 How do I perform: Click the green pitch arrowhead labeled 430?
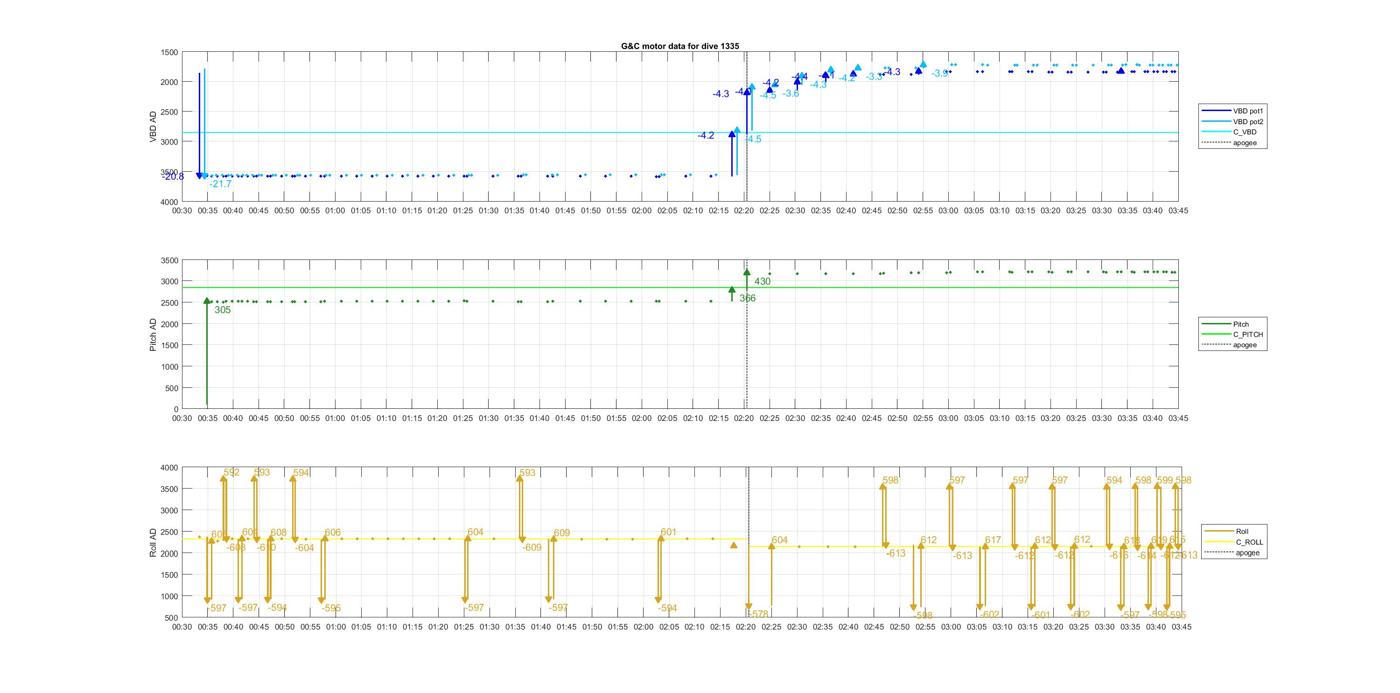pos(747,272)
